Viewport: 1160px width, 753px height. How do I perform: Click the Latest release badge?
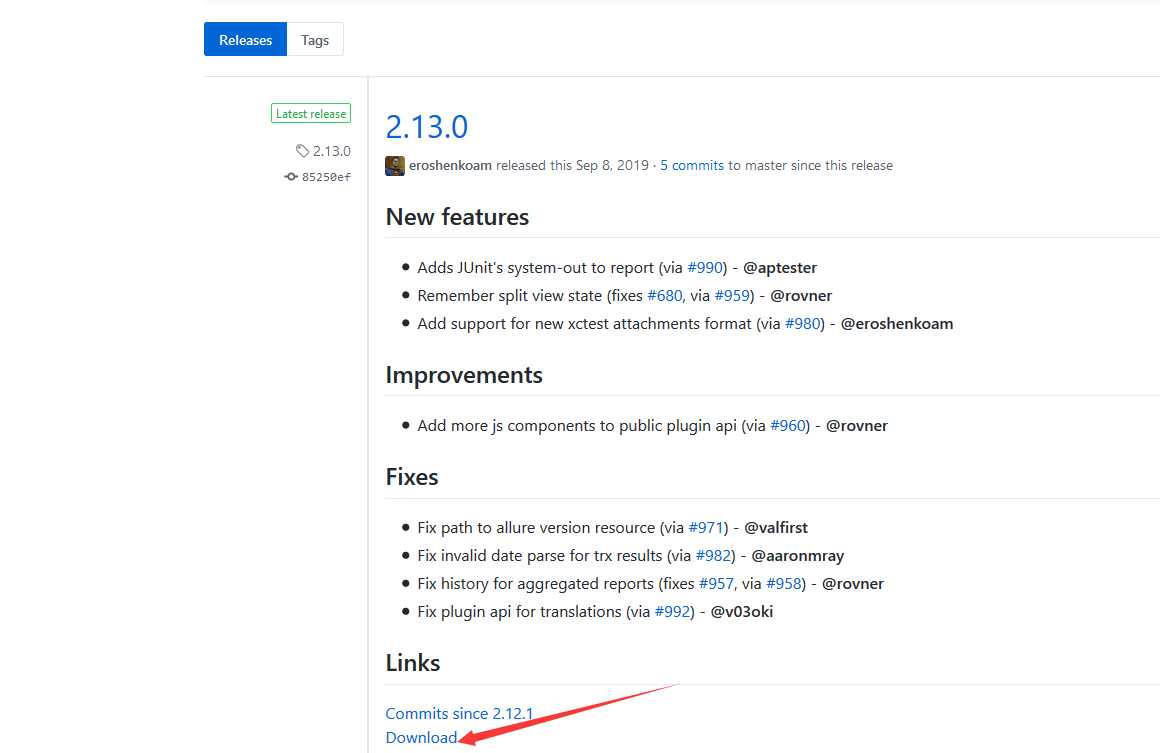[311, 114]
